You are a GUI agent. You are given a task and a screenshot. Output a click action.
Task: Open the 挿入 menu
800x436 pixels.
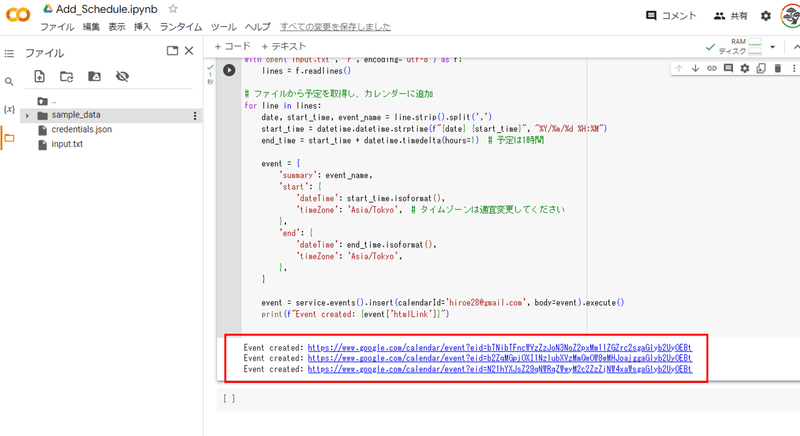[x=142, y=27]
